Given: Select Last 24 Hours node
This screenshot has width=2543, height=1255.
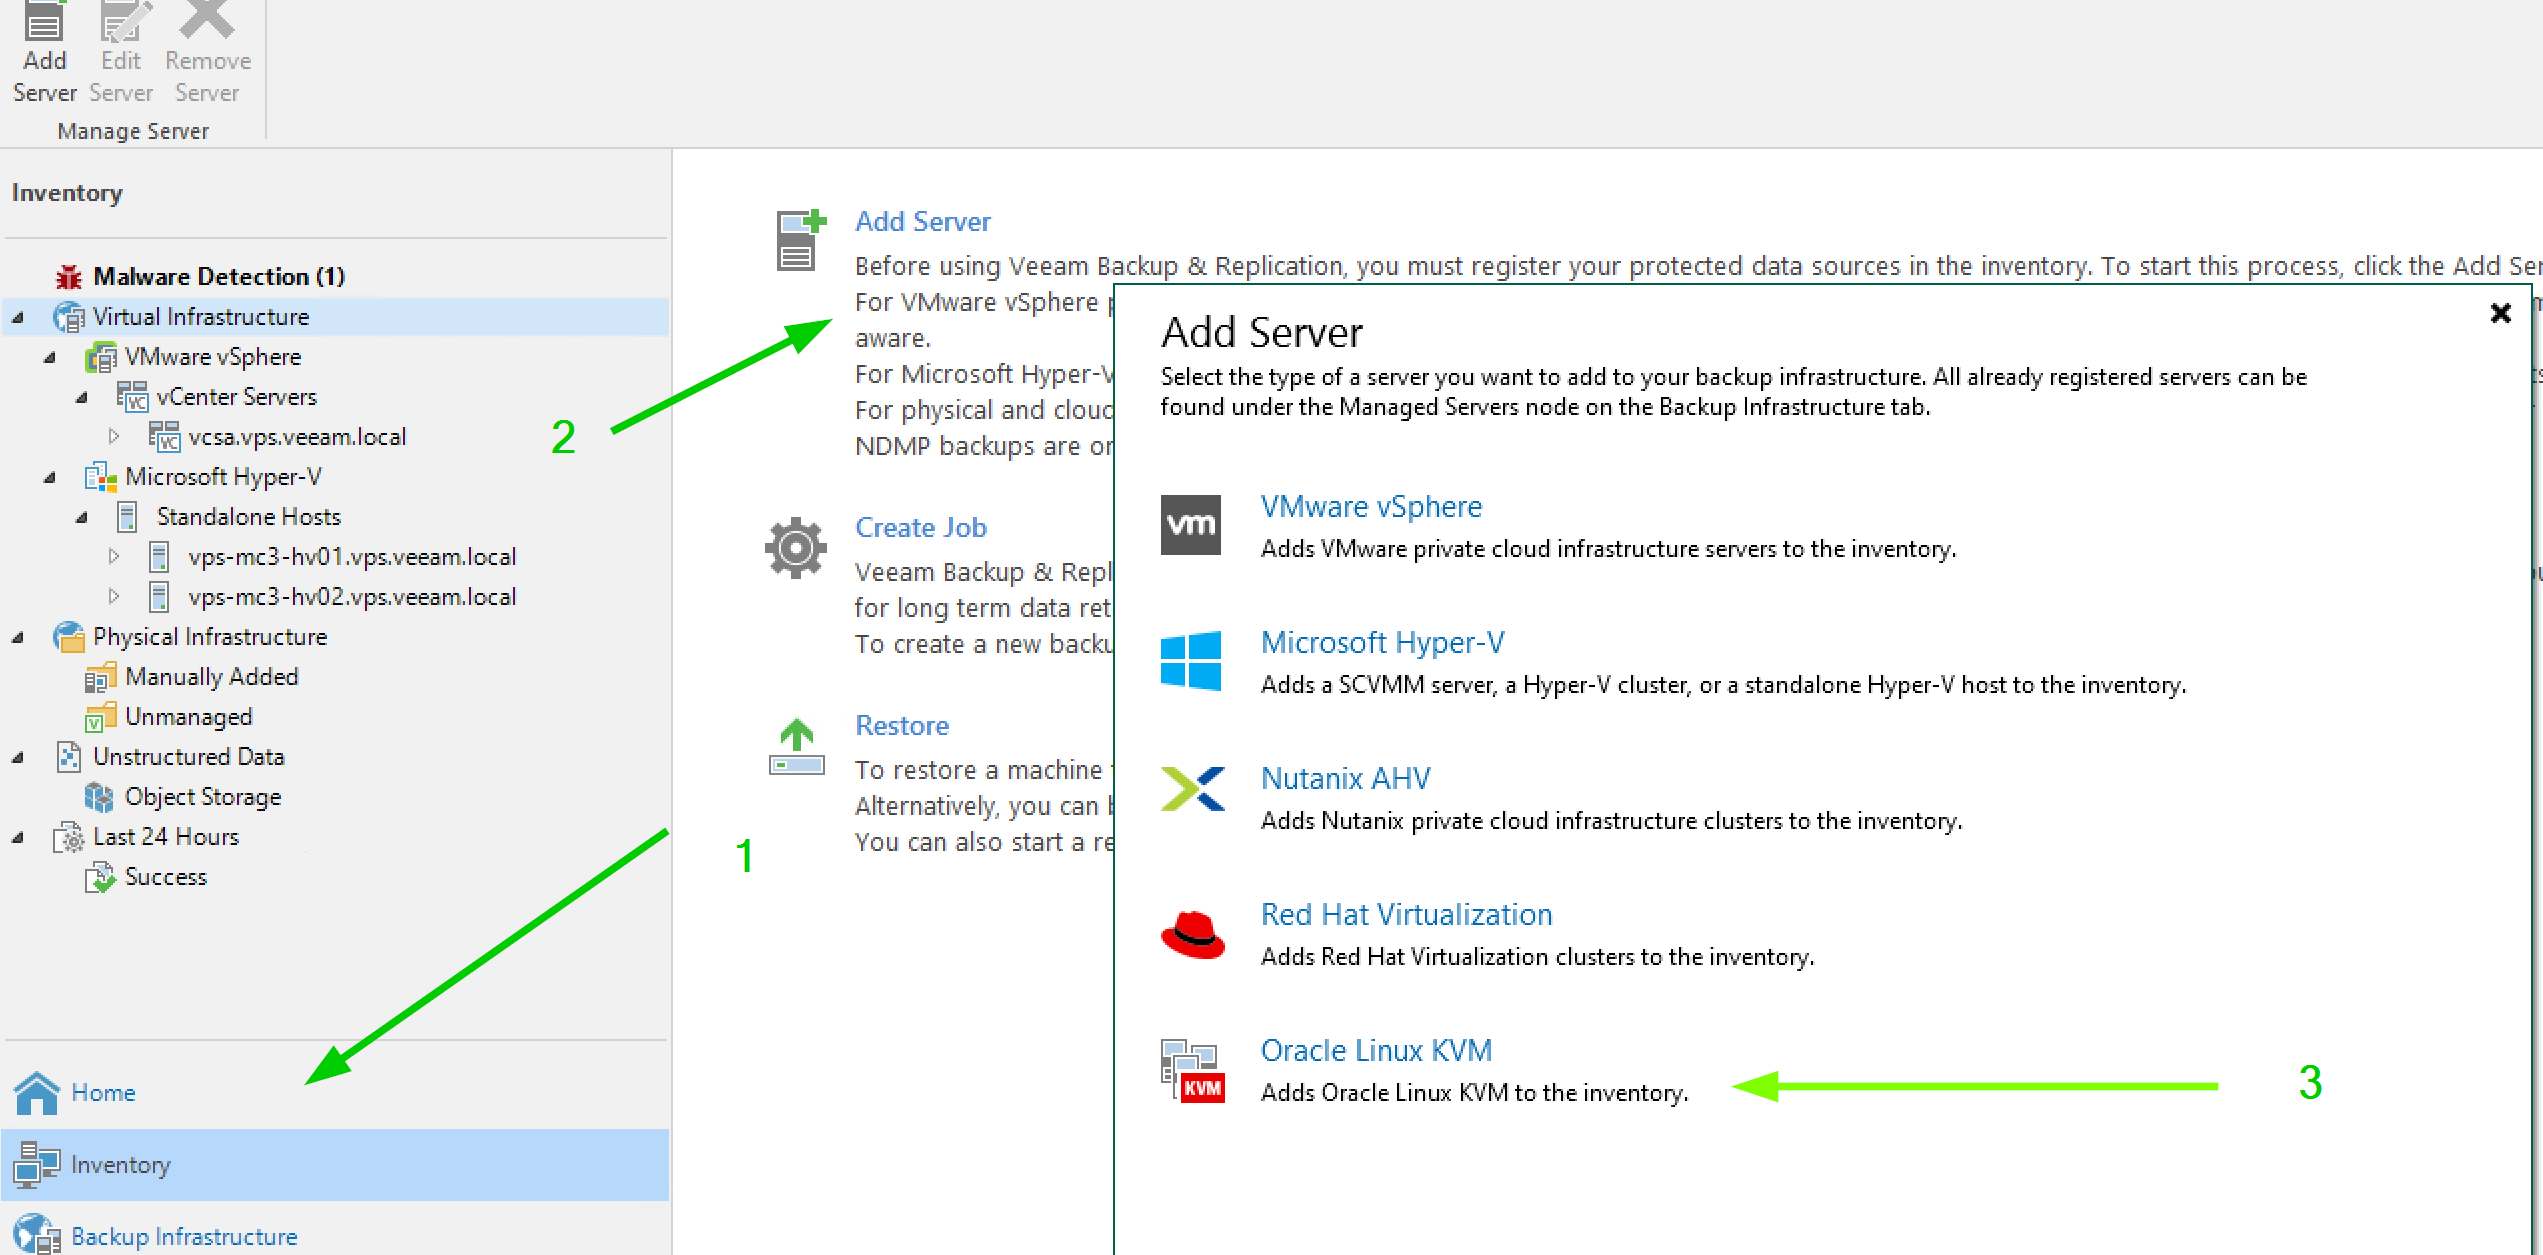Looking at the screenshot, I should point(166,837).
